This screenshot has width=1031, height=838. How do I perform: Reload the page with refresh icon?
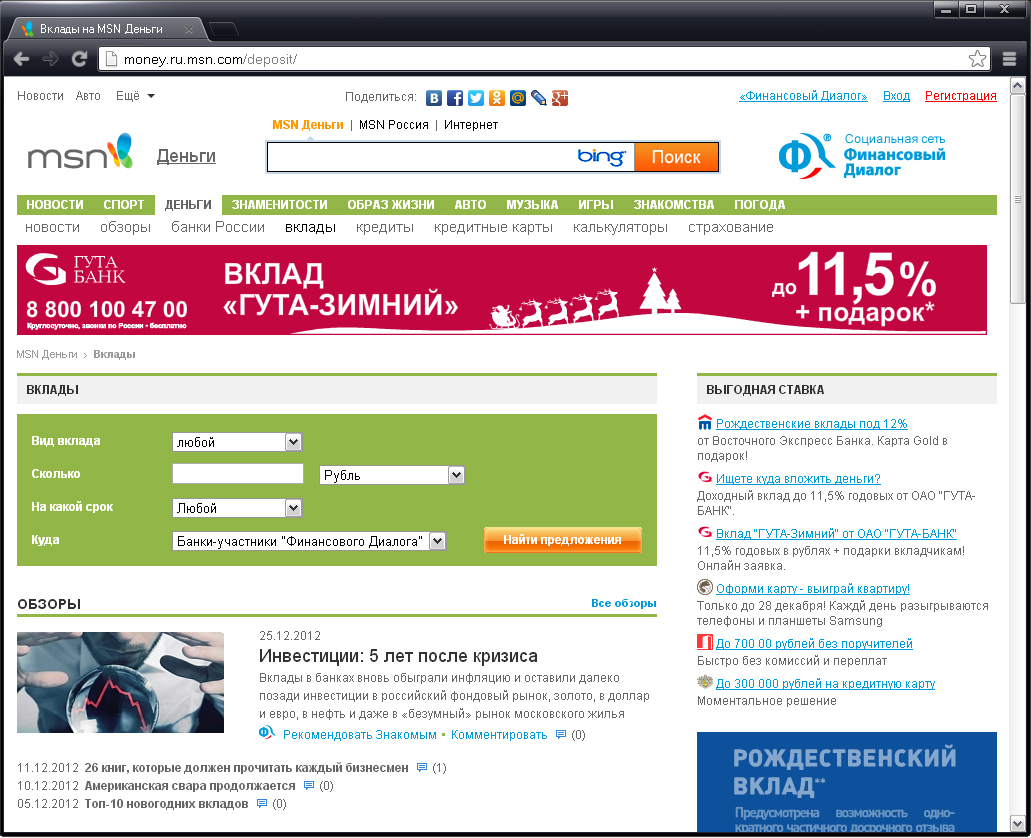80,59
